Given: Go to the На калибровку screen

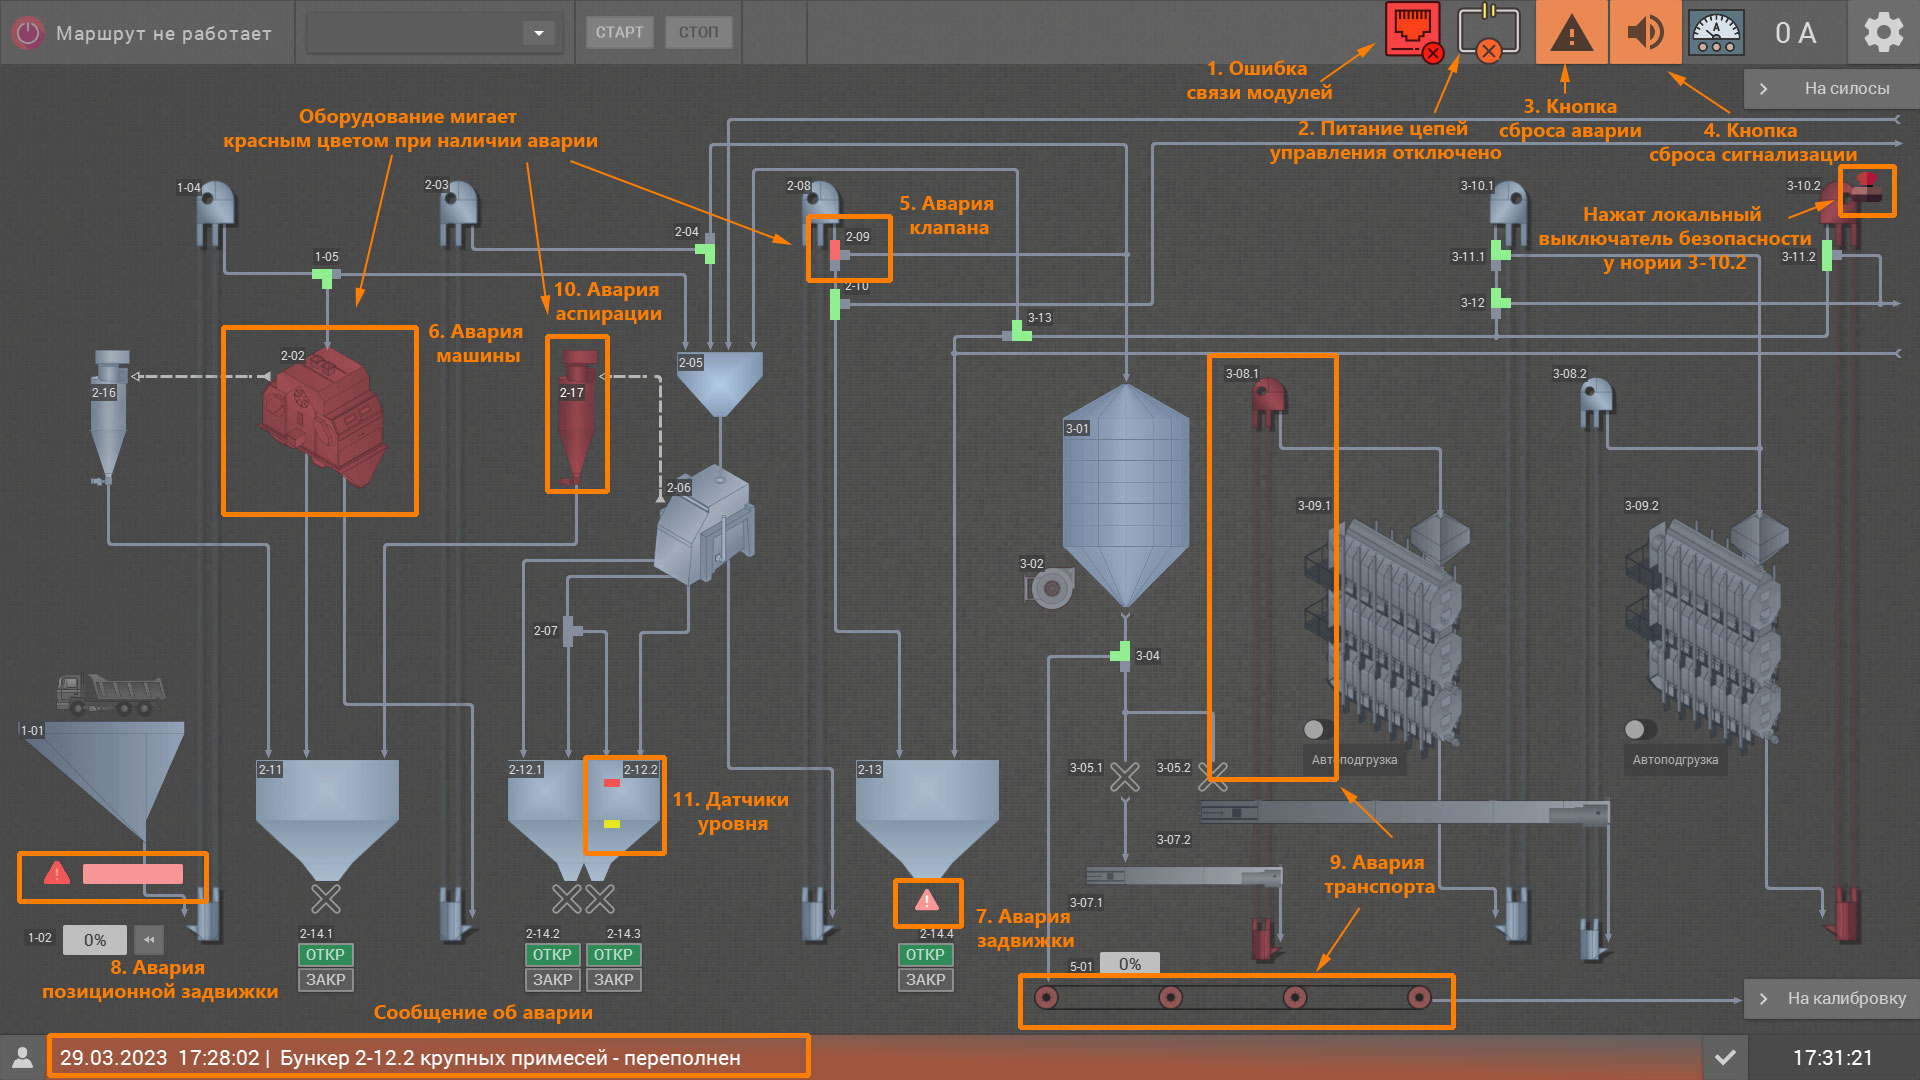Looking at the screenshot, I should pos(1831,998).
